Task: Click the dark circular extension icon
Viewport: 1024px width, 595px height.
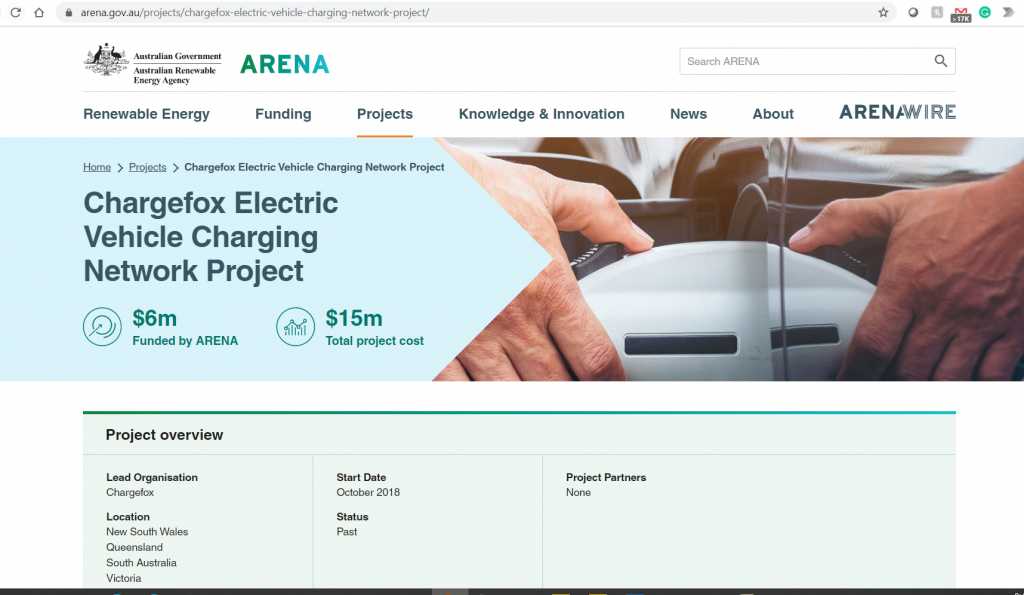Action: (913, 12)
